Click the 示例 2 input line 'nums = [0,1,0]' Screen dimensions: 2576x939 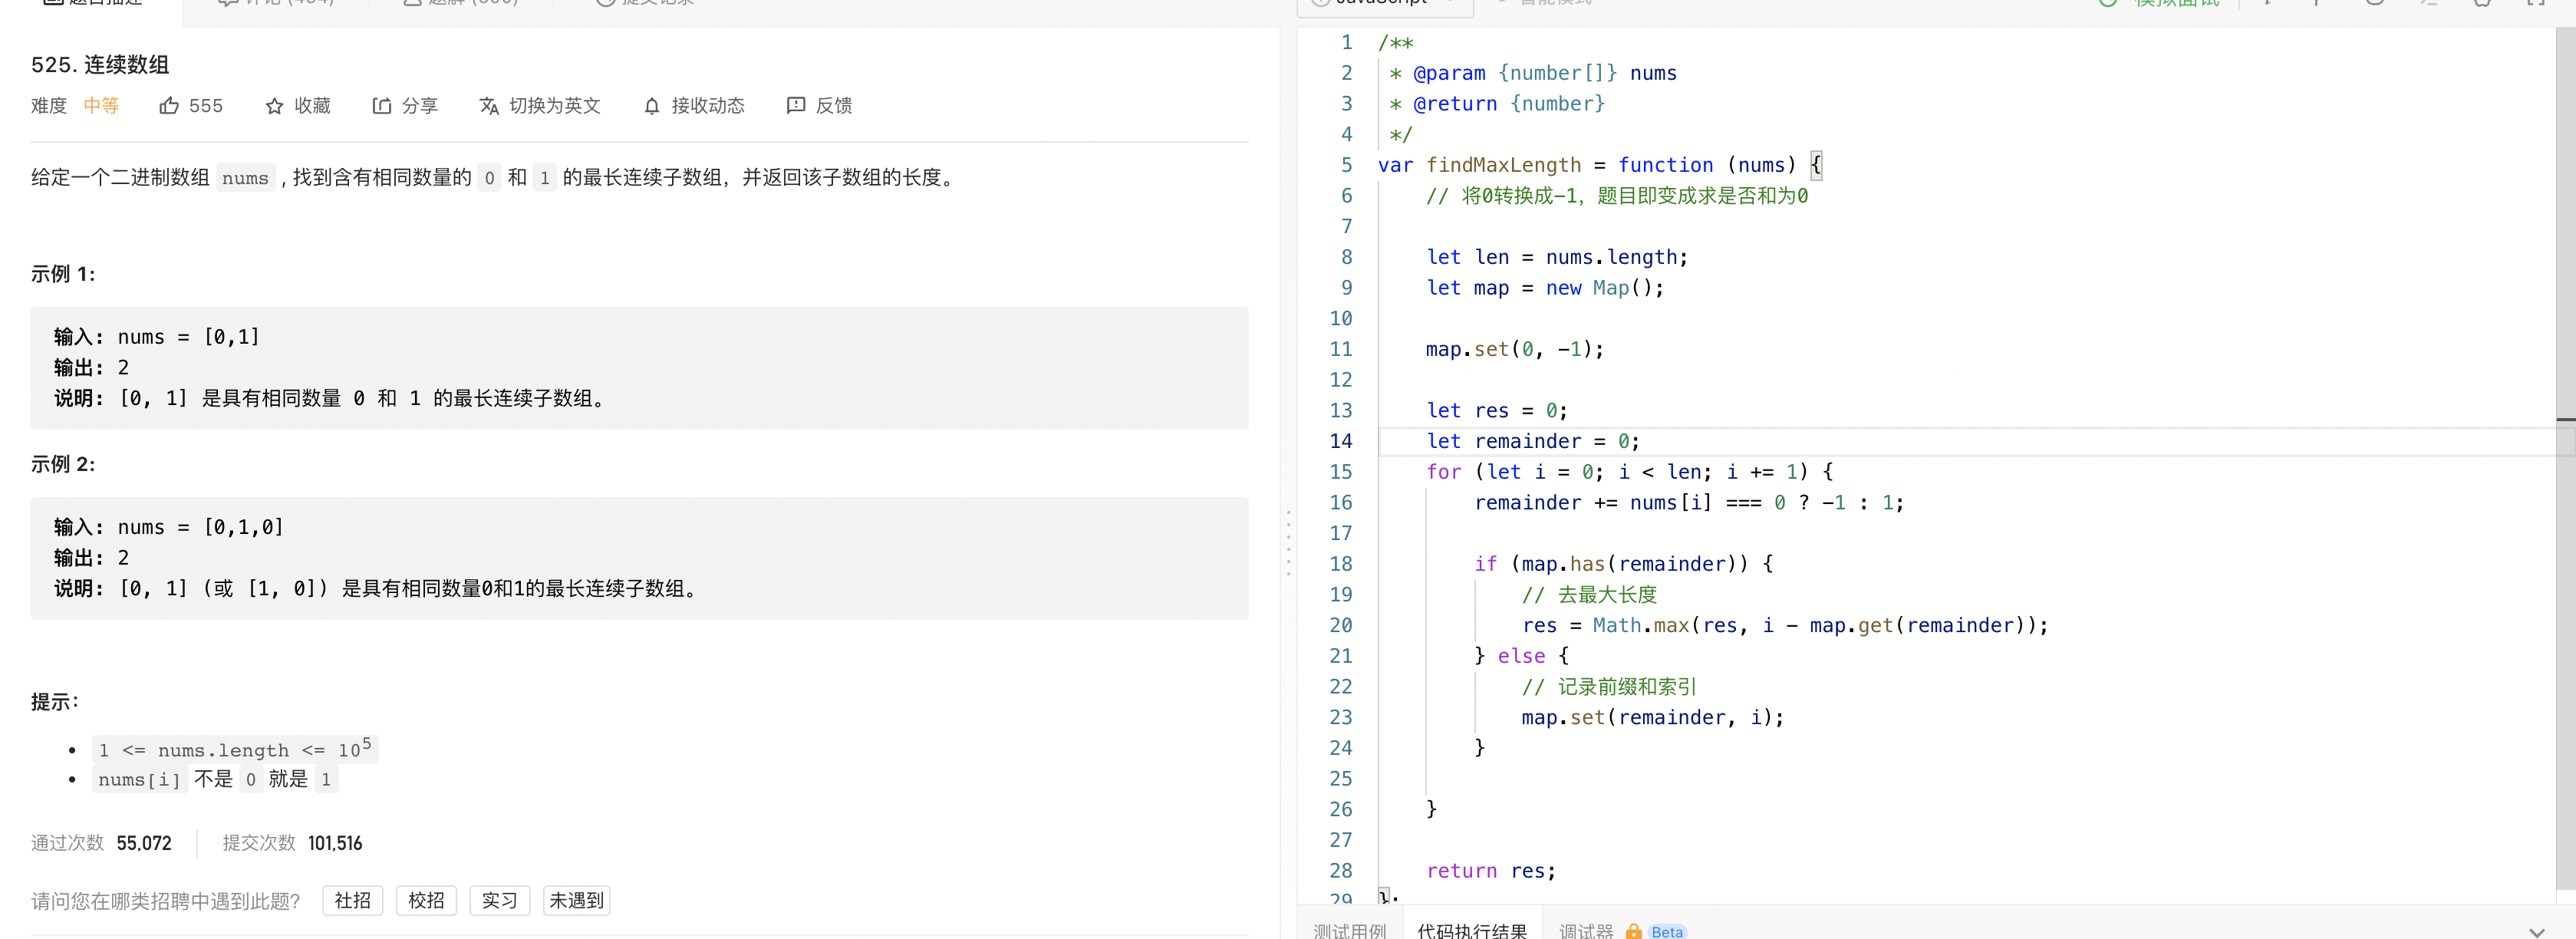point(169,527)
